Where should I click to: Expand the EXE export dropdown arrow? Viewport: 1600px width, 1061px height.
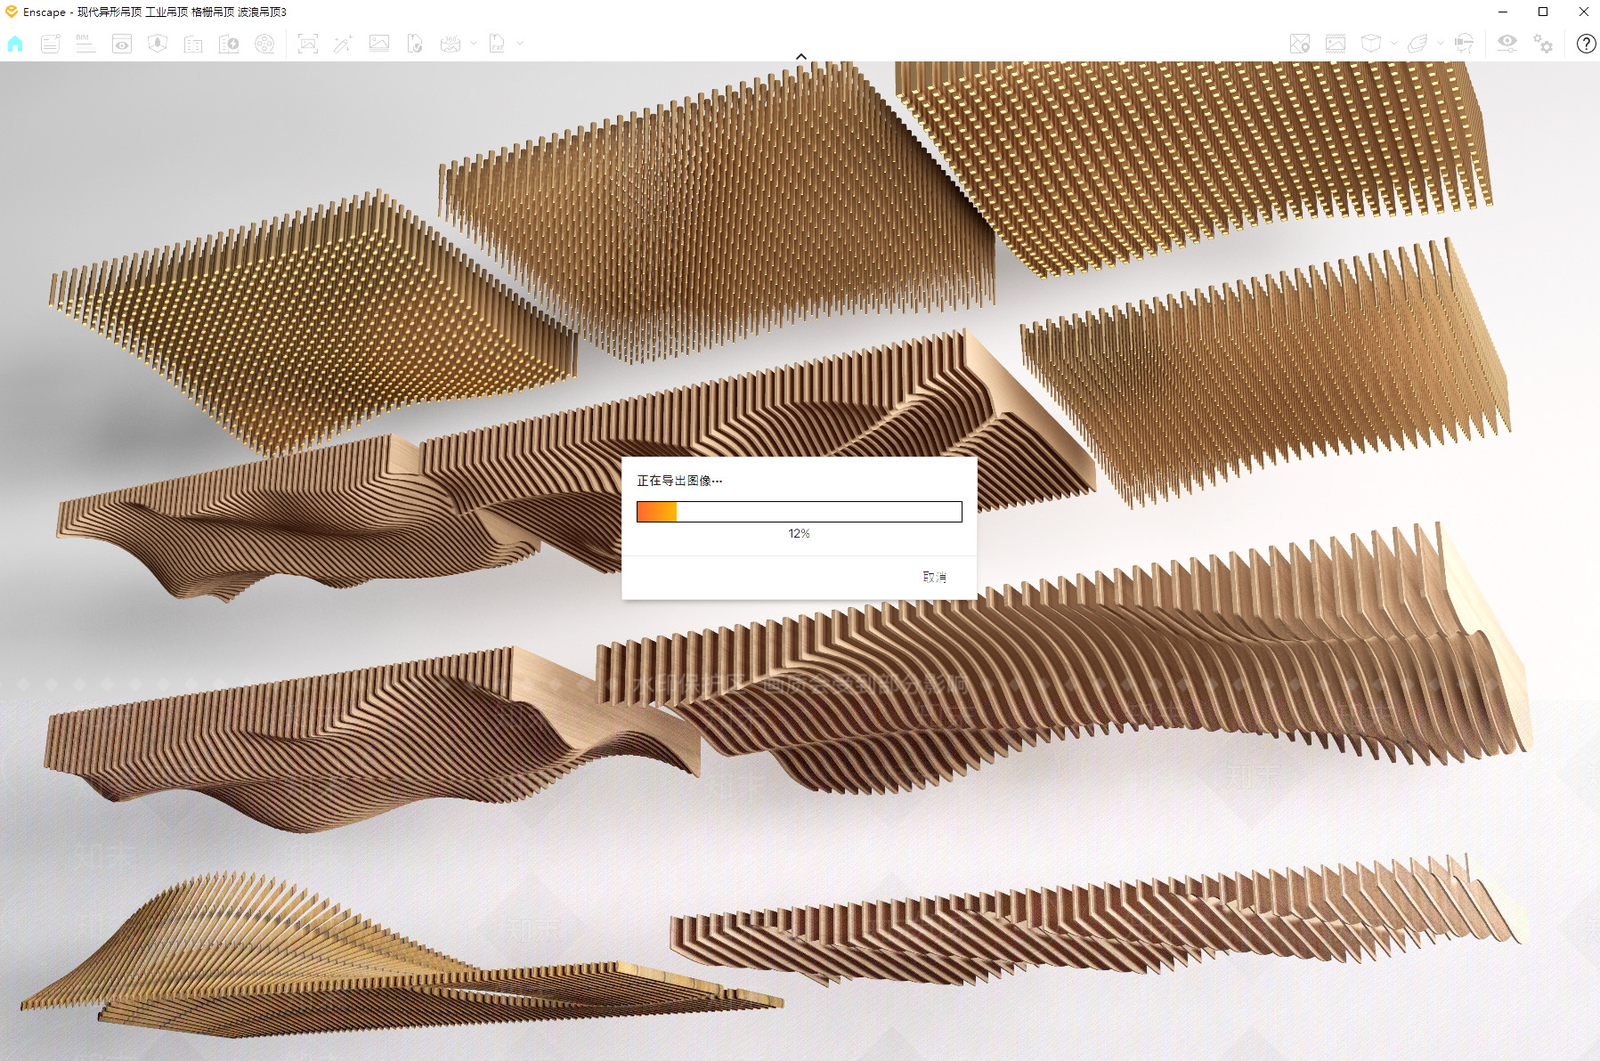pos(520,44)
